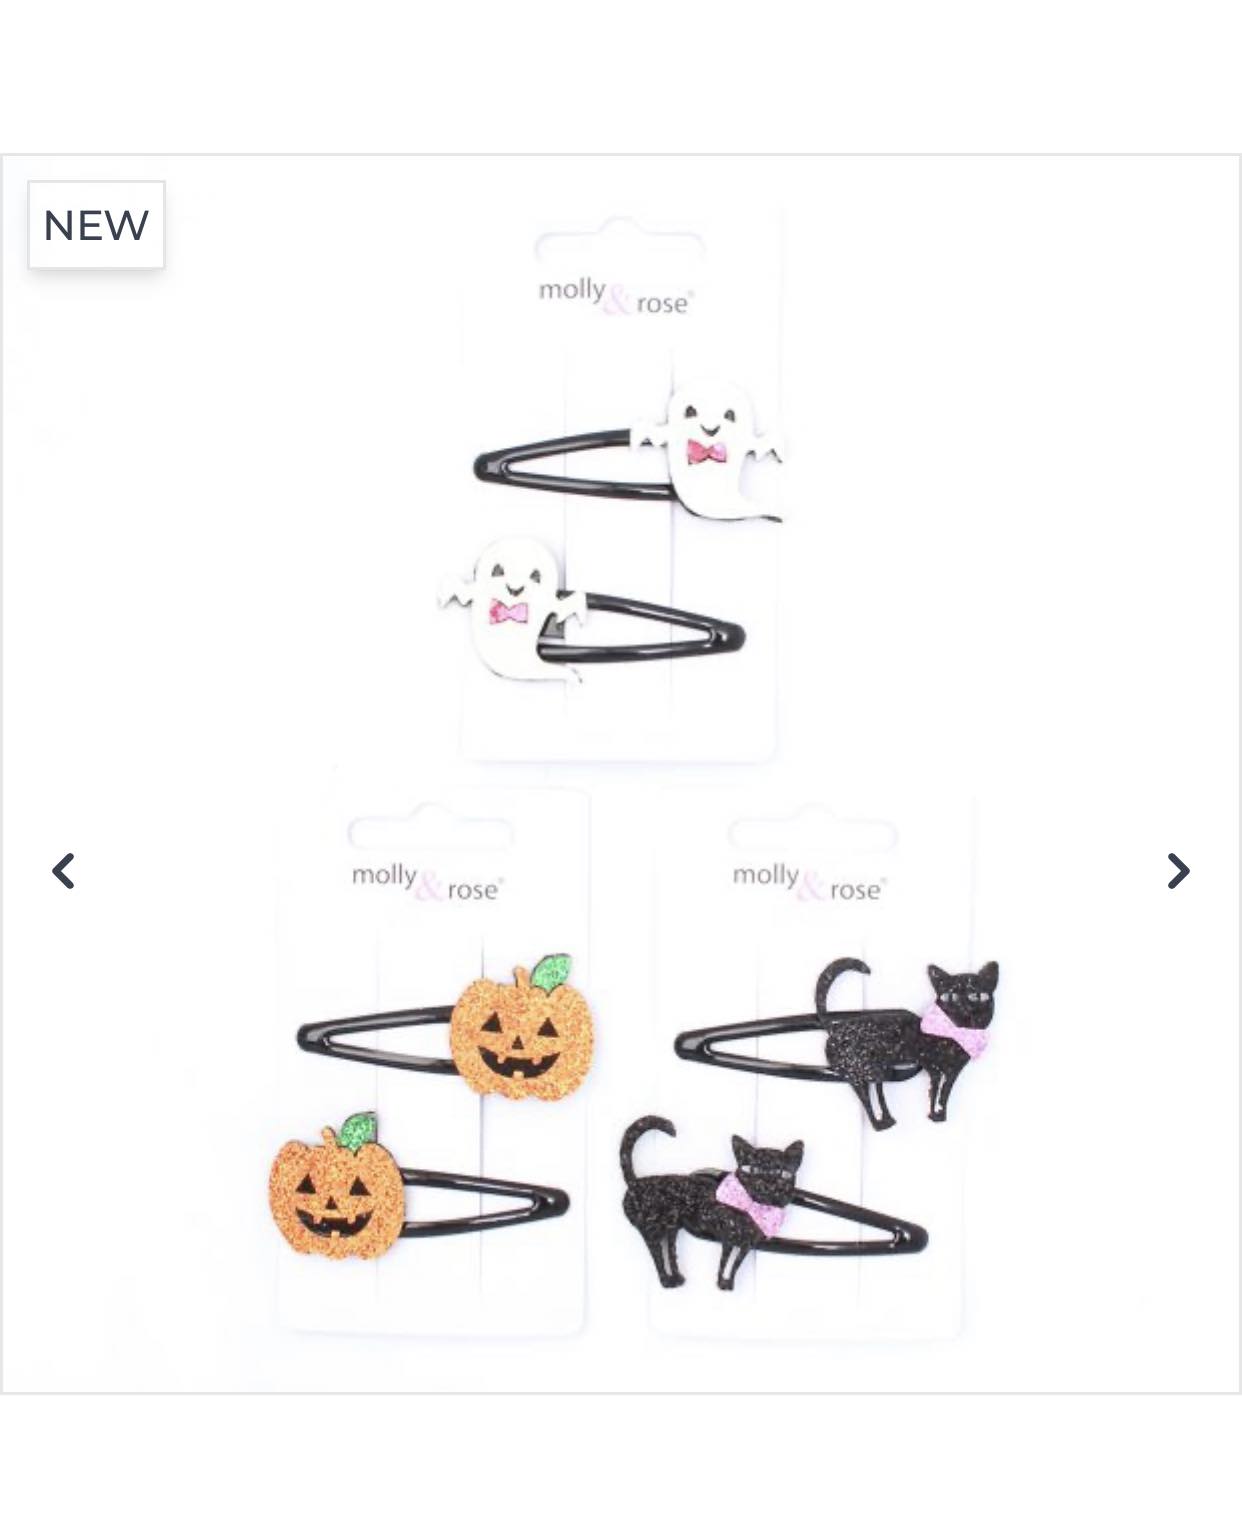Go to the previous product image
The height and width of the screenshot is (1519, 1242).
64,871
